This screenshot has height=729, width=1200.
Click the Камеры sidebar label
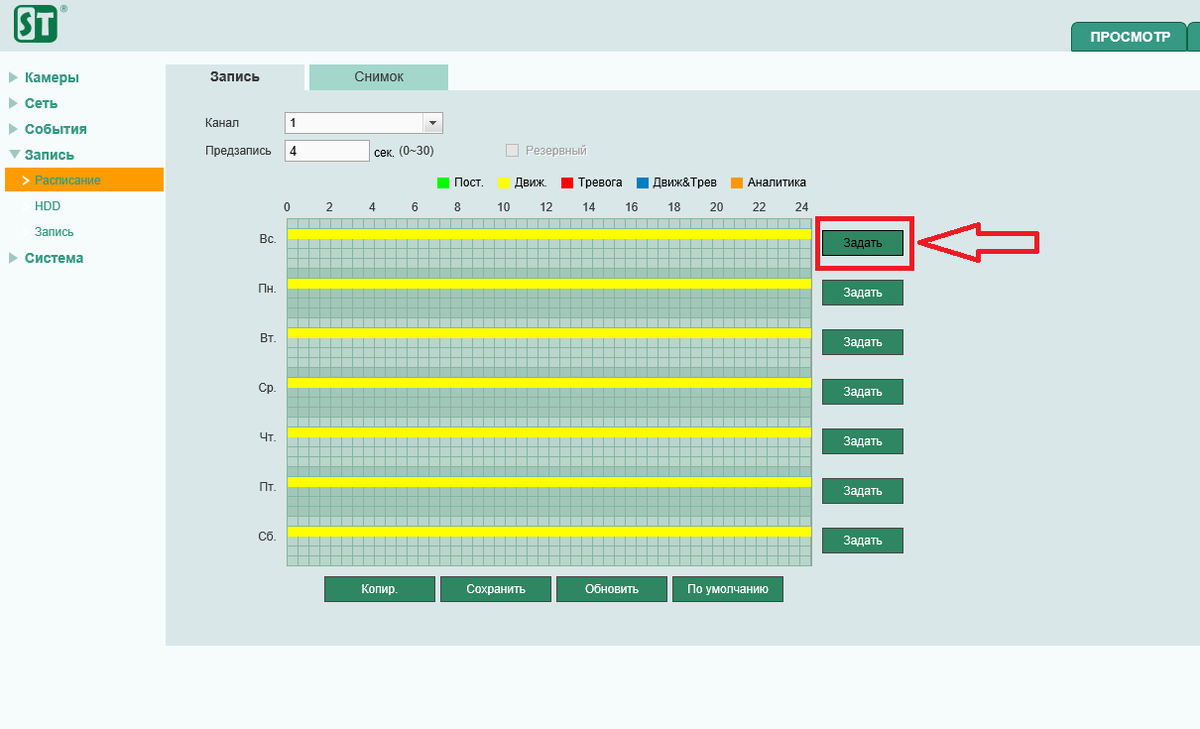(x=52, y=78)
